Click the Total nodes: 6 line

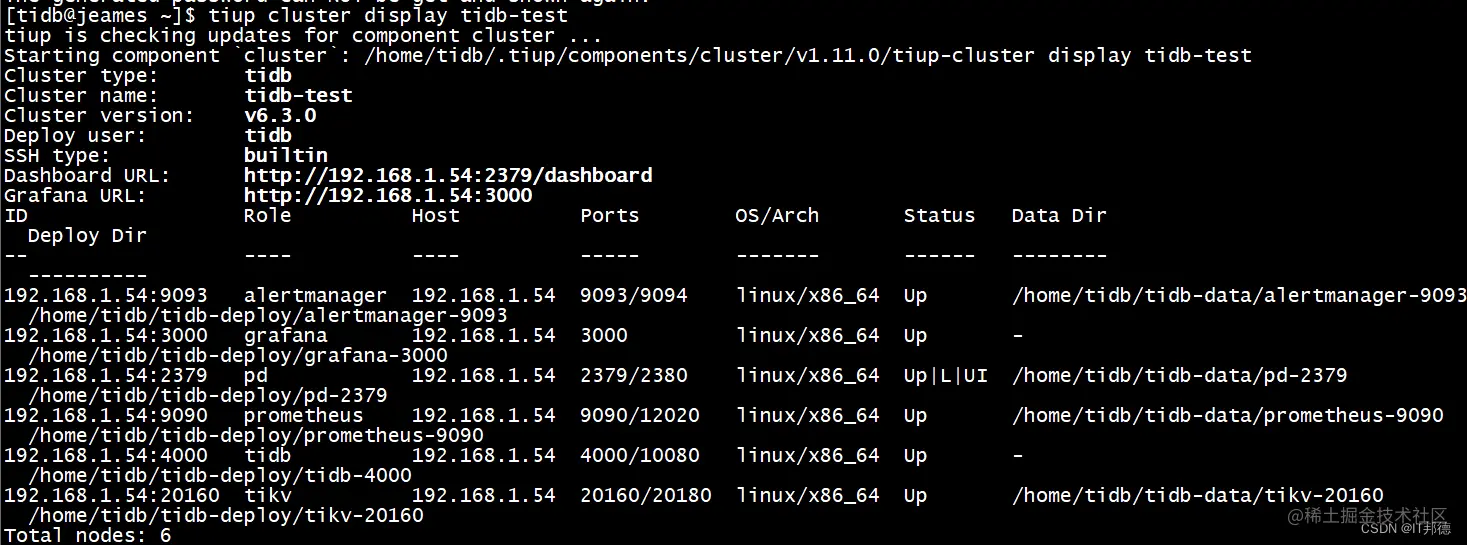pos(87,535)
